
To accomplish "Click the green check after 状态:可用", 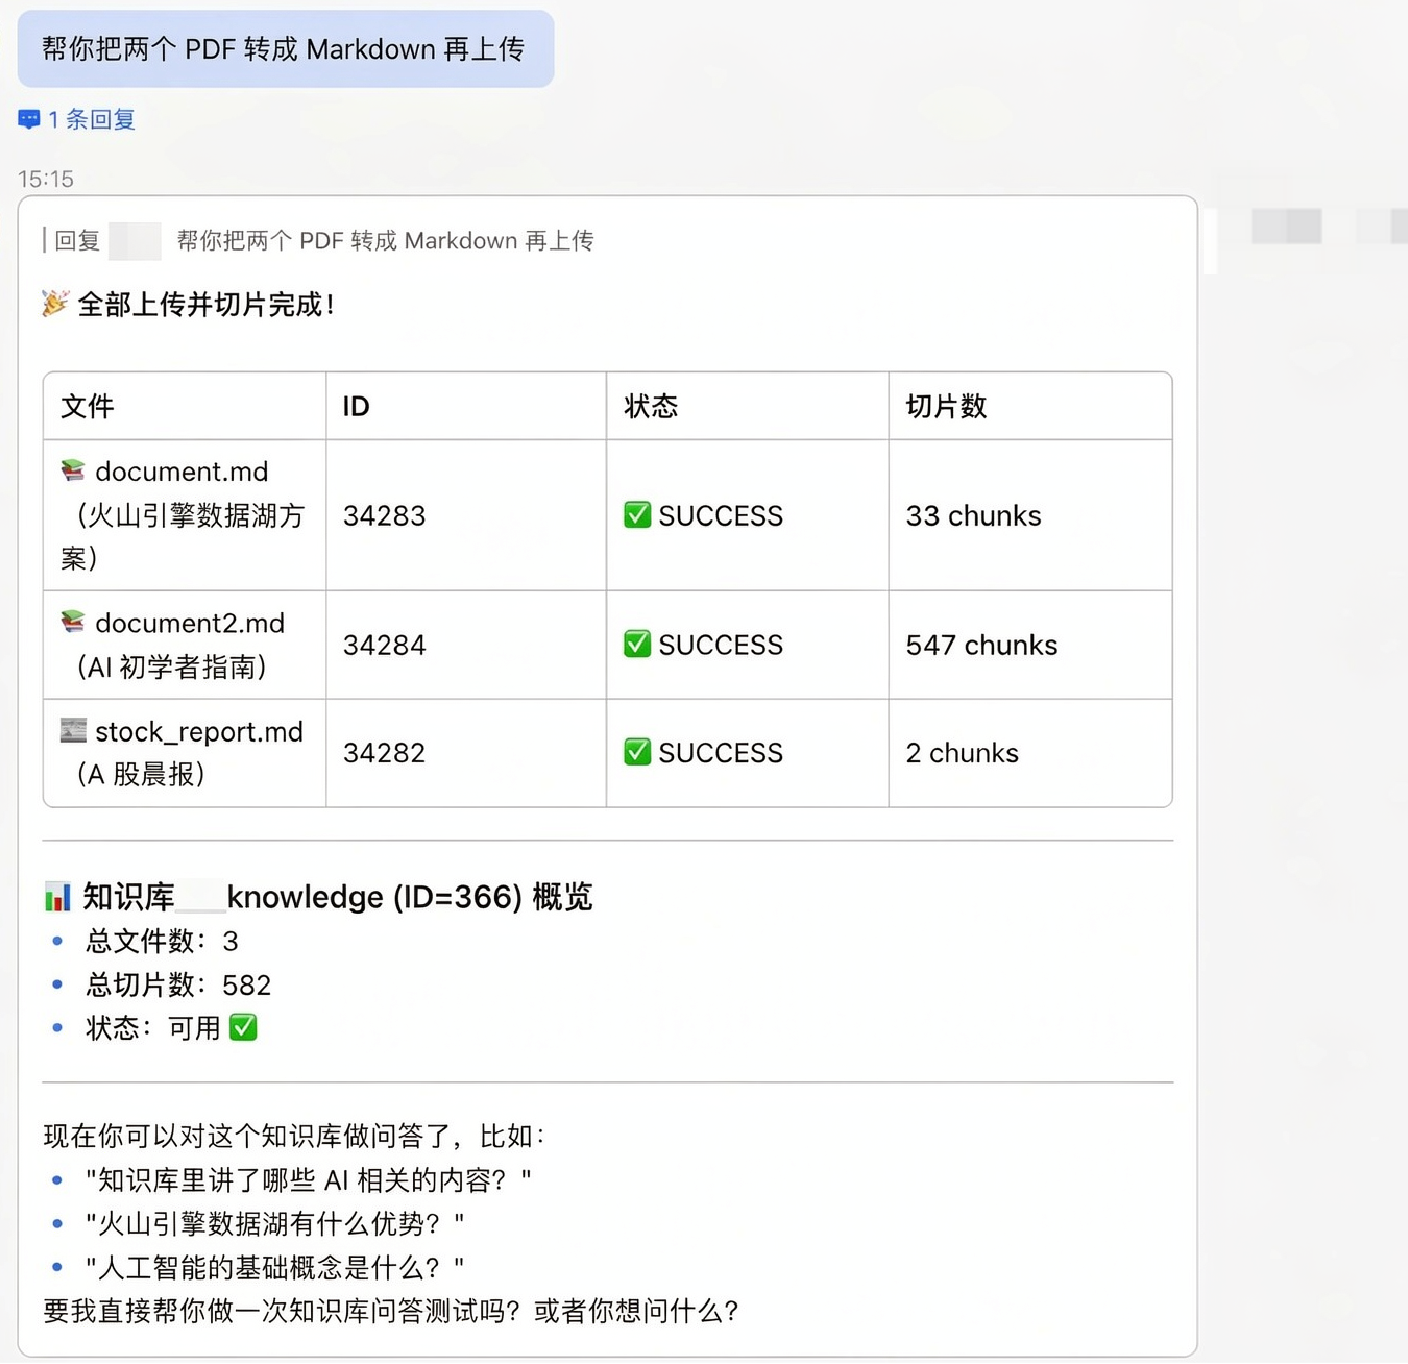I will tap(243, 1027).
